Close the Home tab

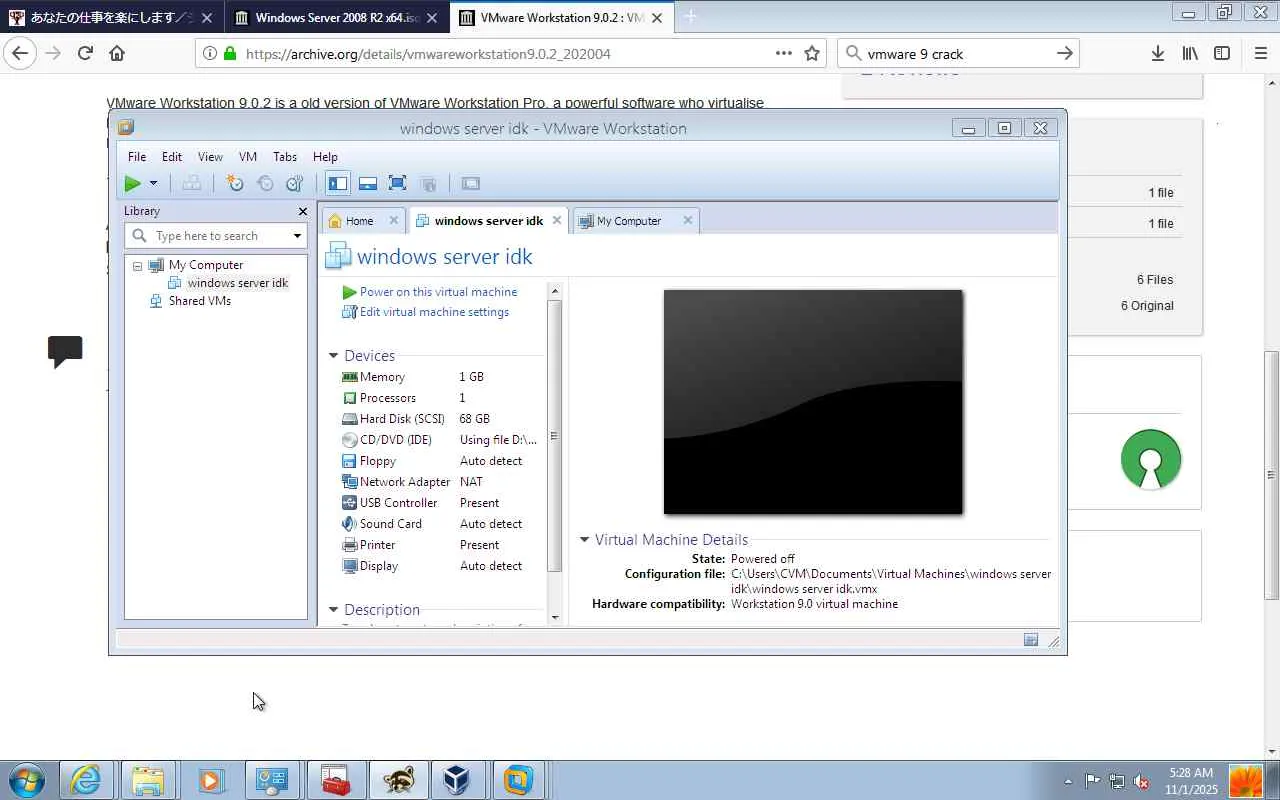click(x=393, y=221)
